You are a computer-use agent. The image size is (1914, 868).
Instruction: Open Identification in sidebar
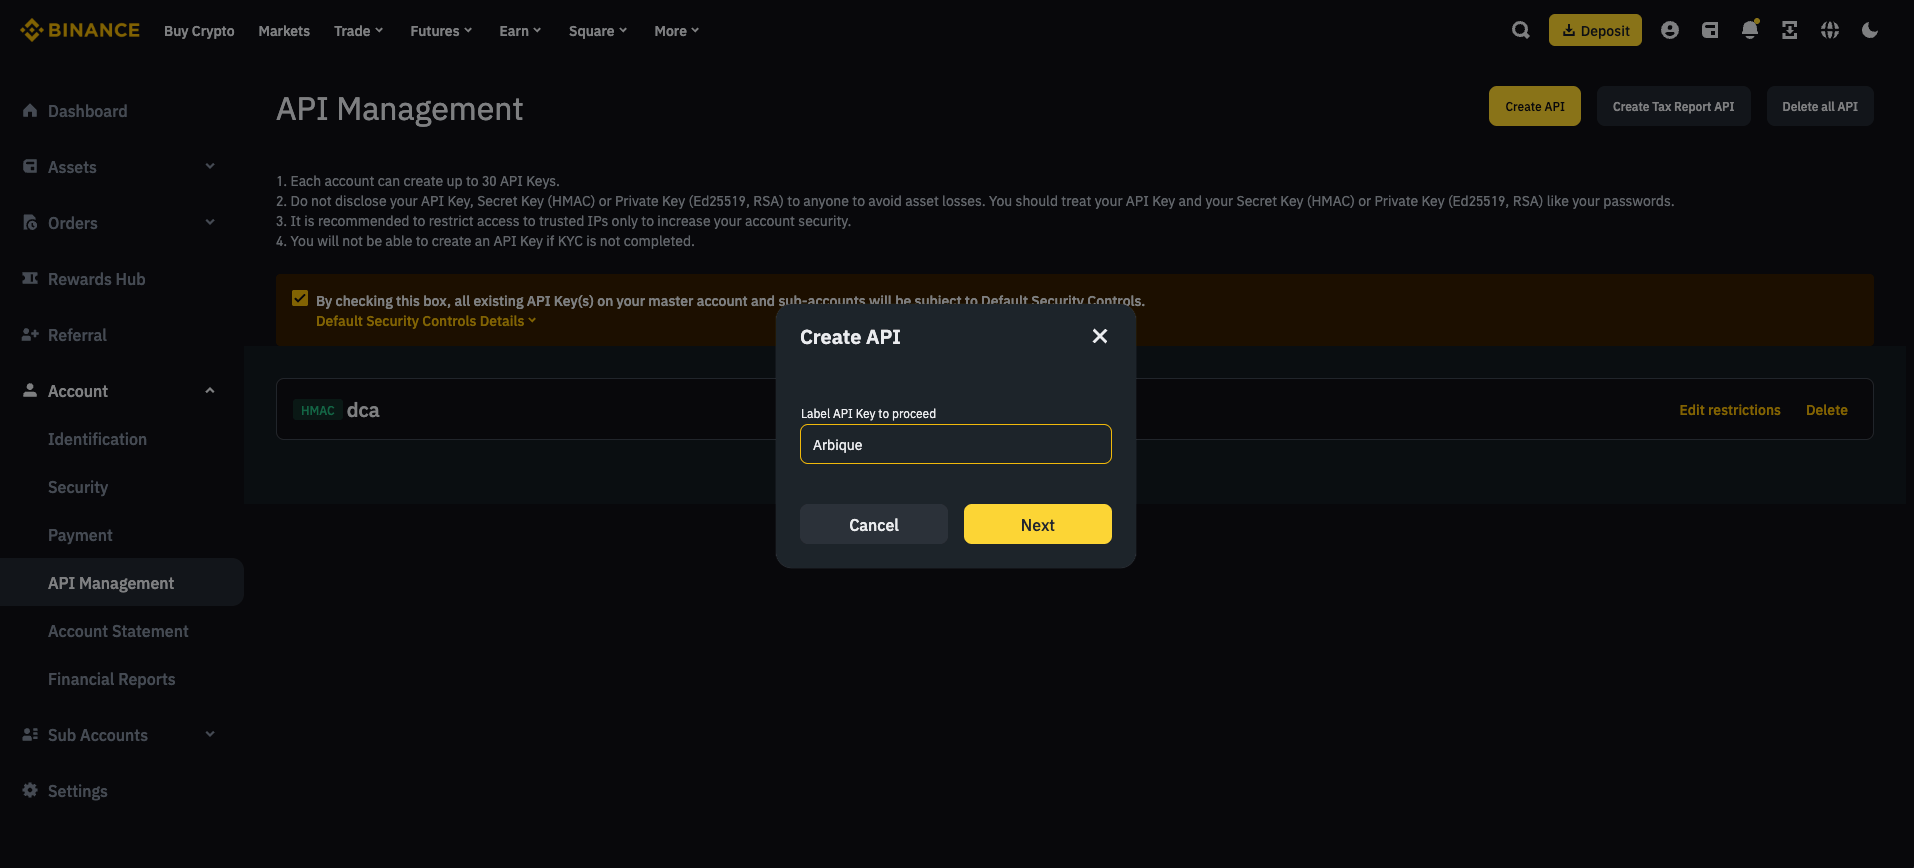97,439
